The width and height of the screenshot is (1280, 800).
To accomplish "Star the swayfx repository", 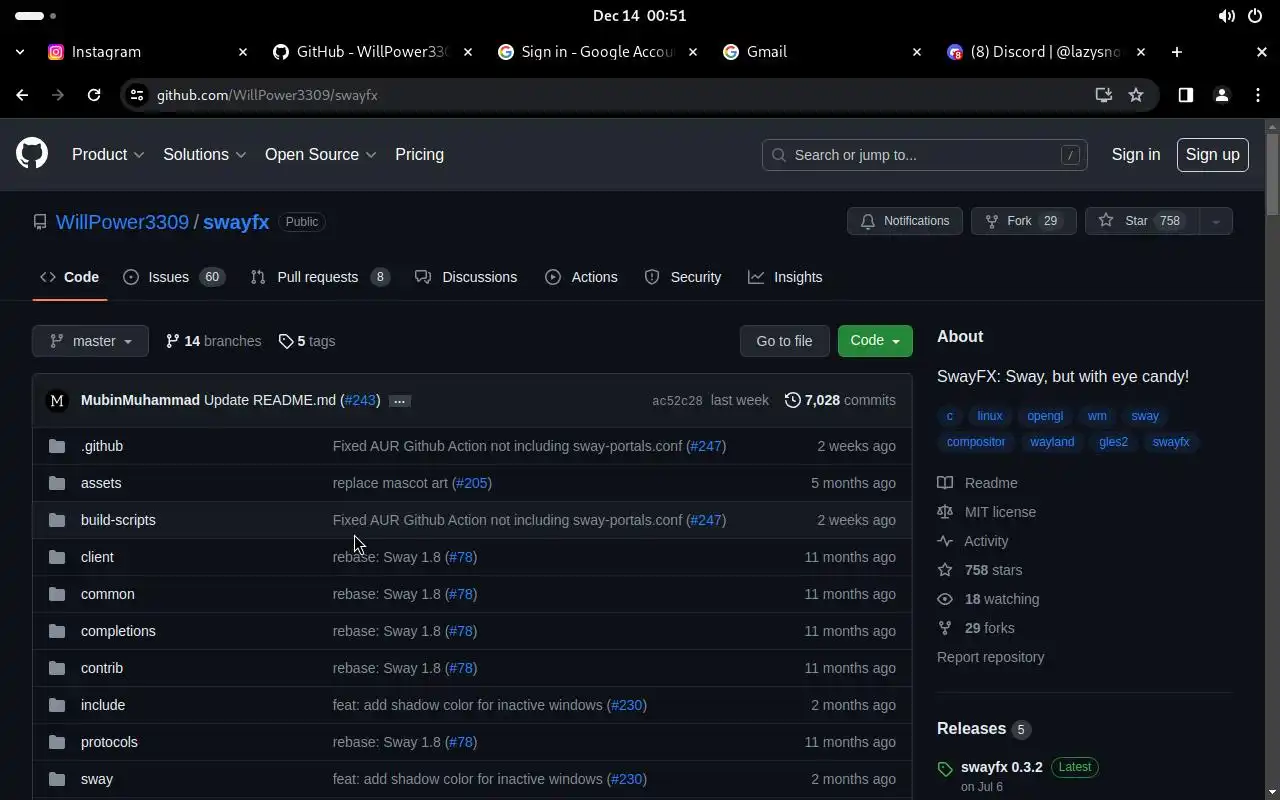I will 1142,221.
